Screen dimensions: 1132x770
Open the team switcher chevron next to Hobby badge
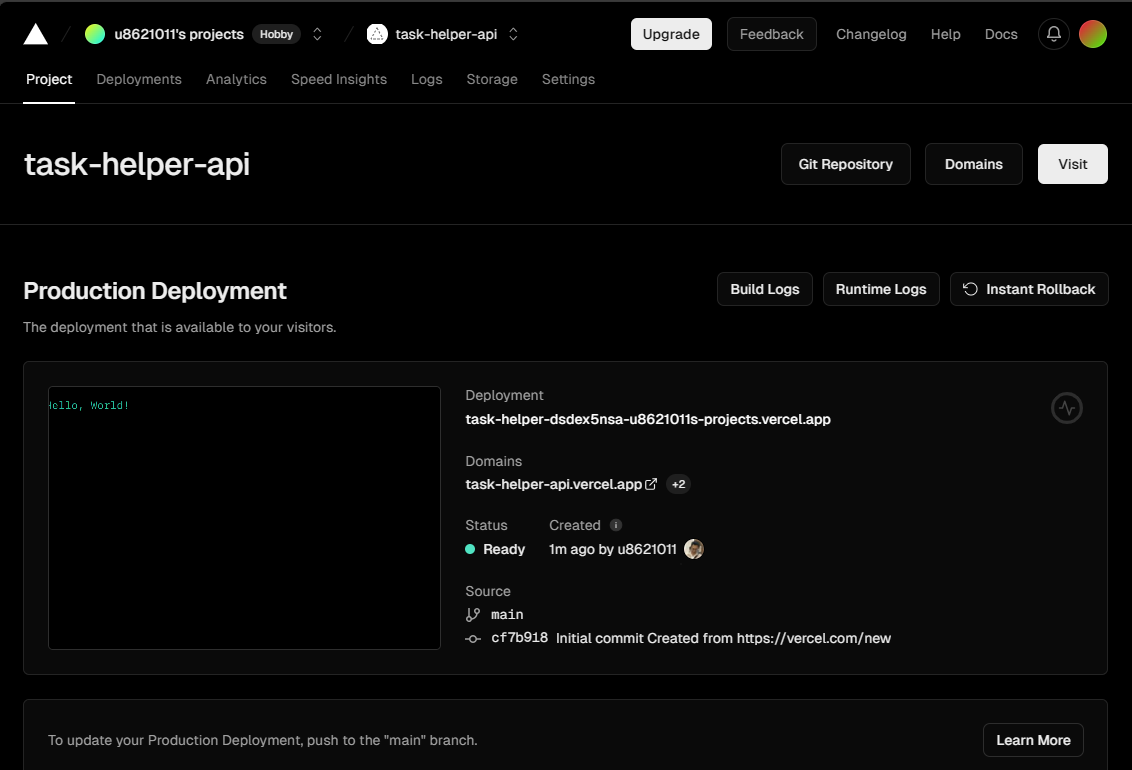(x=317, y=33)
